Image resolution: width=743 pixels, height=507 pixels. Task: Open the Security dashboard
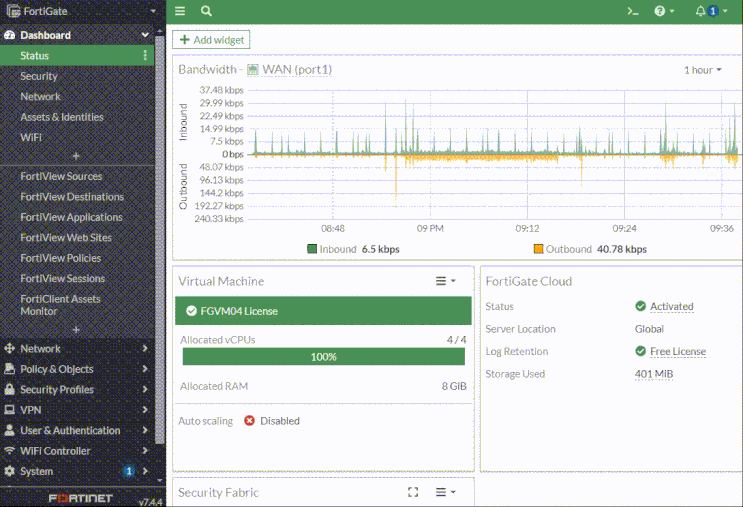(x=39, y=76)
